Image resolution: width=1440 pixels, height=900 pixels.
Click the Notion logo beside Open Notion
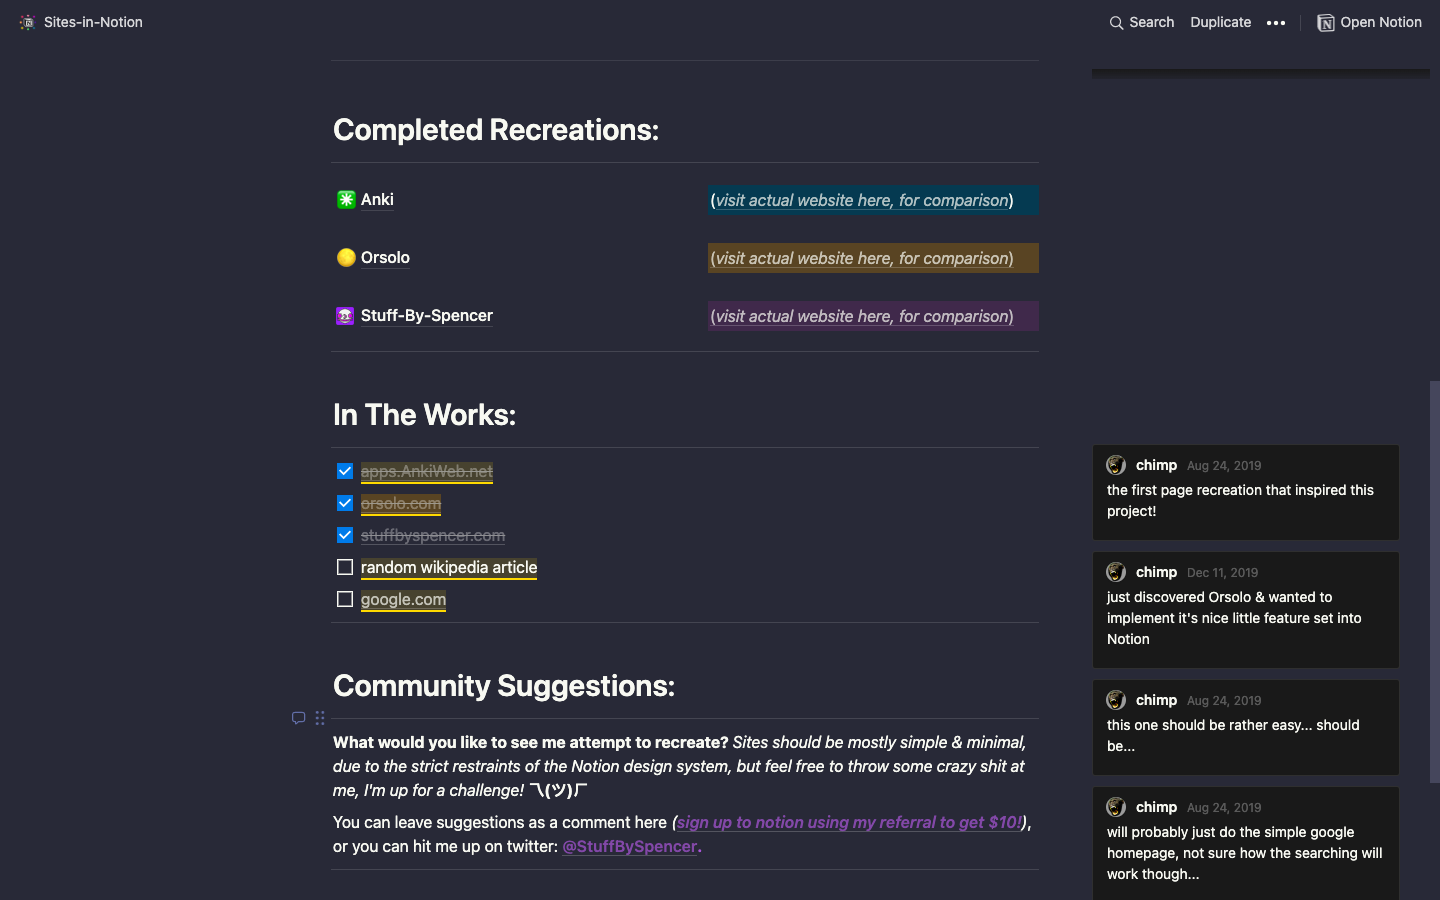coord(1326,22)
